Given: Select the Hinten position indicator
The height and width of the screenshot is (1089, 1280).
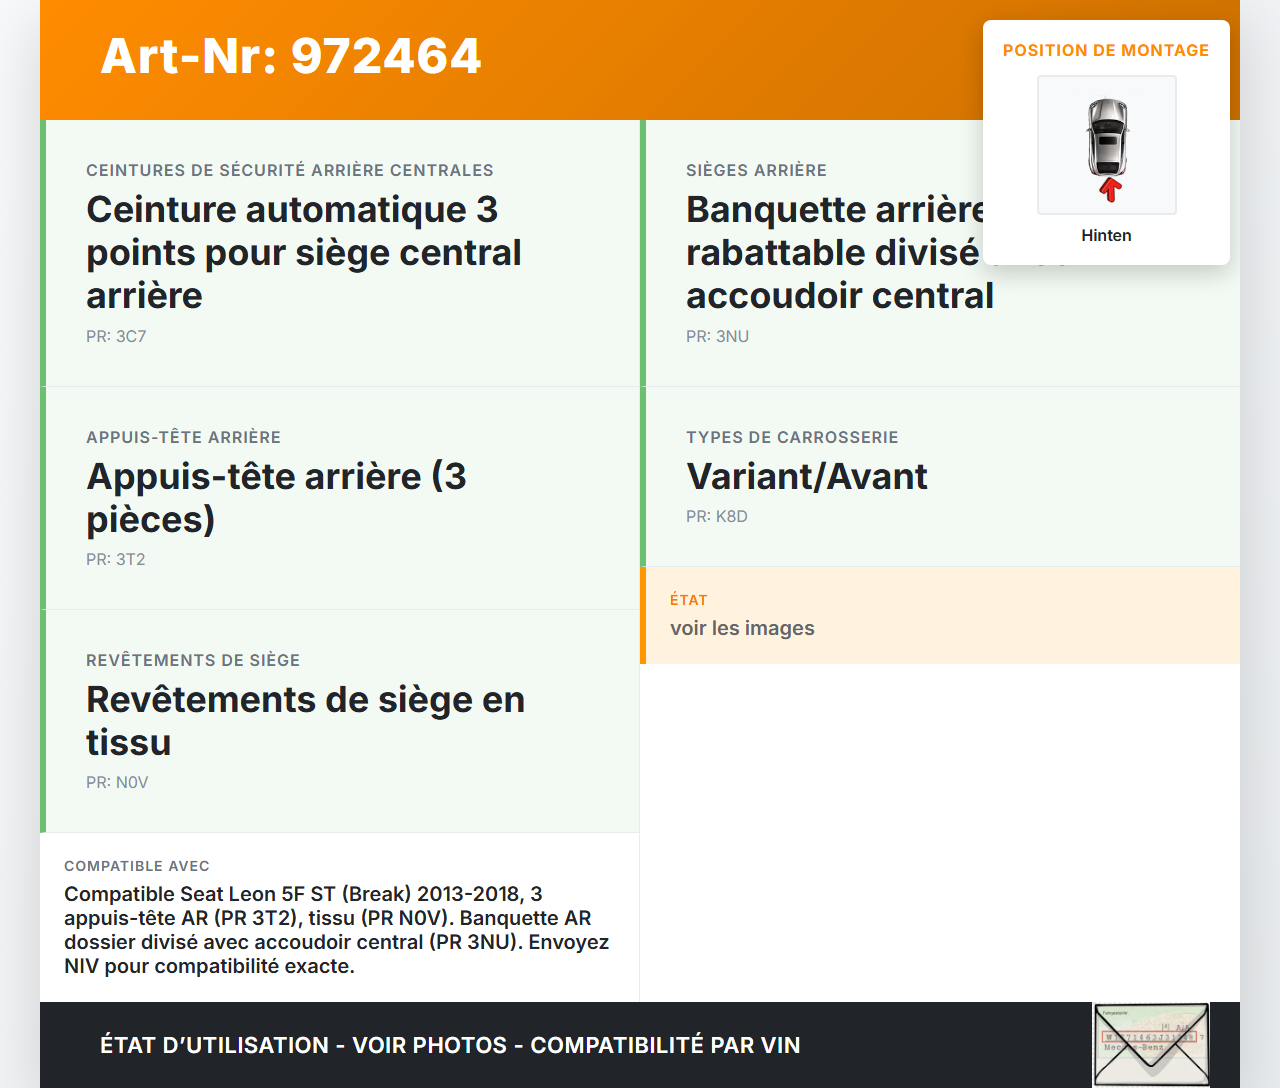Looking at the screenshot, I should pyautogui.click(x=1106, y=235).
